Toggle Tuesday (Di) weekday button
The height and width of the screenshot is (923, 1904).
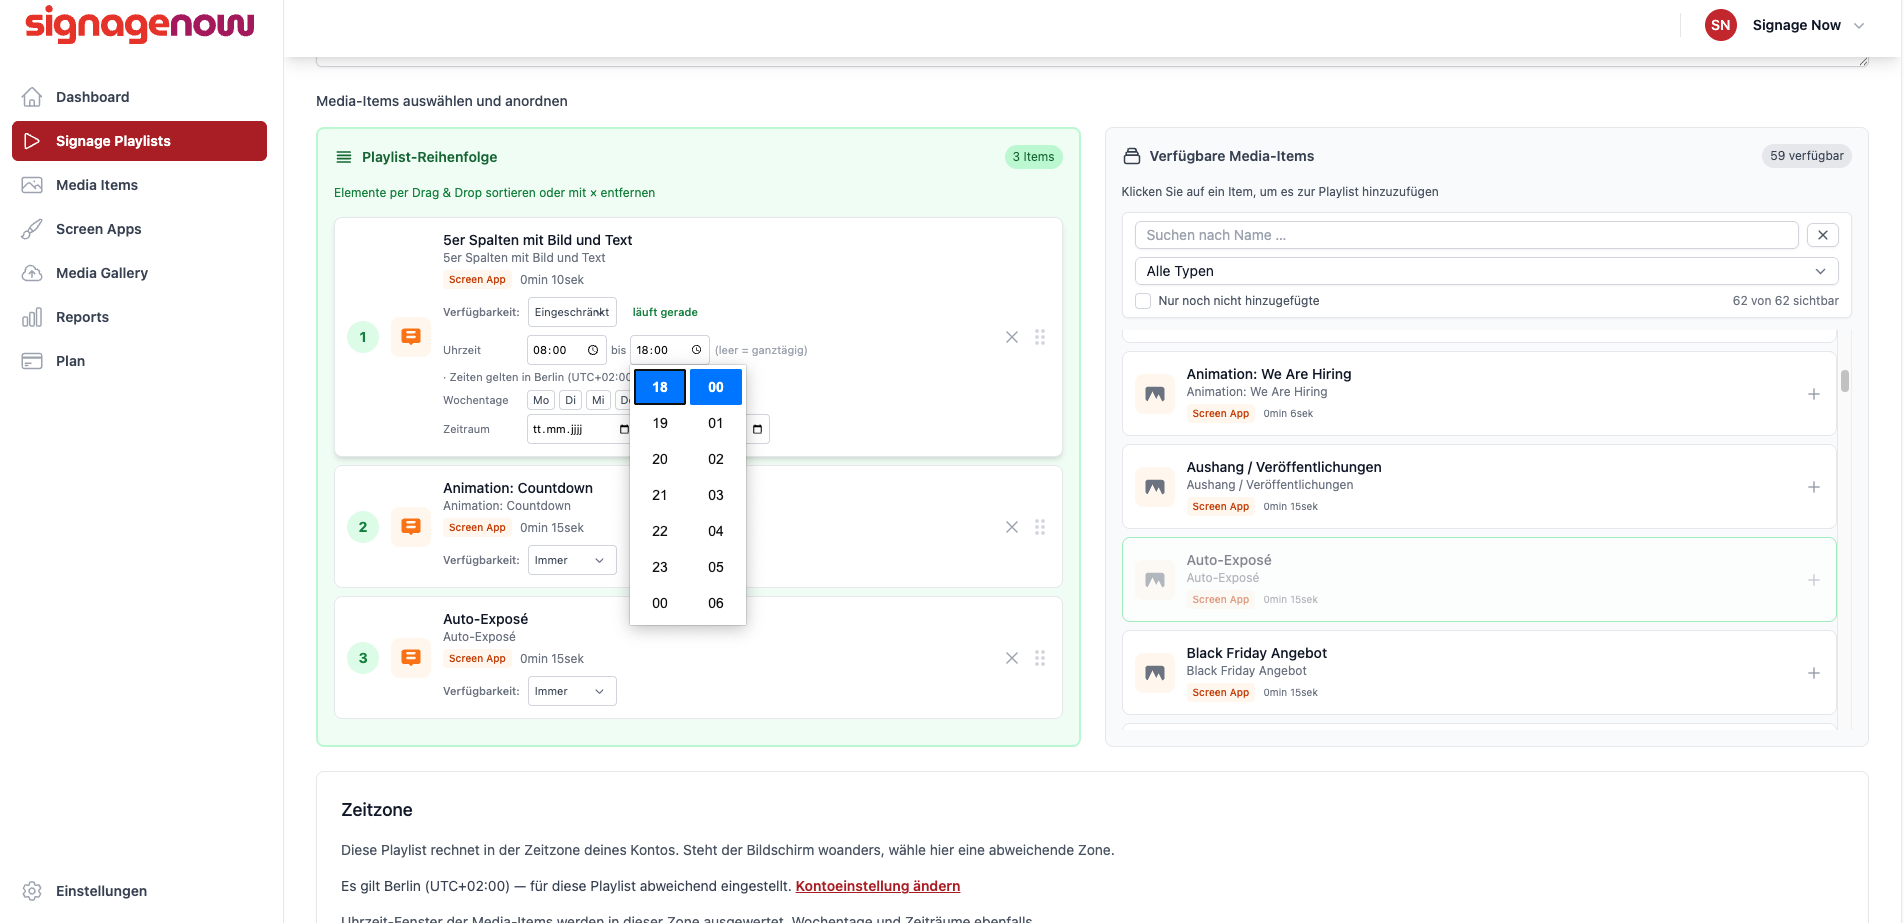(570, 400)
